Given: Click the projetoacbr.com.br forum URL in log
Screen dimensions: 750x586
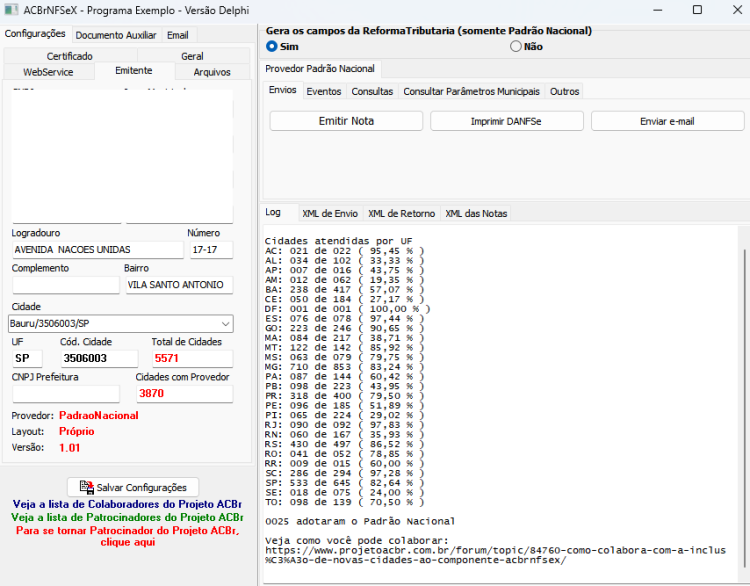Looking at the screenshot, I should pos(495,555).
